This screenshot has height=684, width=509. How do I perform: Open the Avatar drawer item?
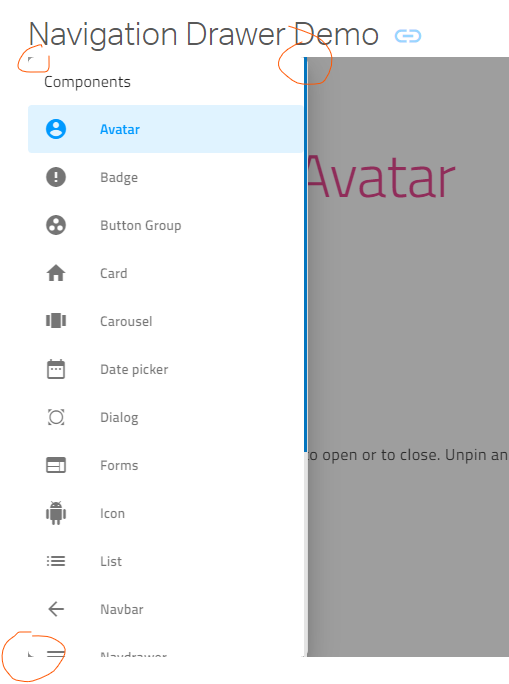coord(166,129)
